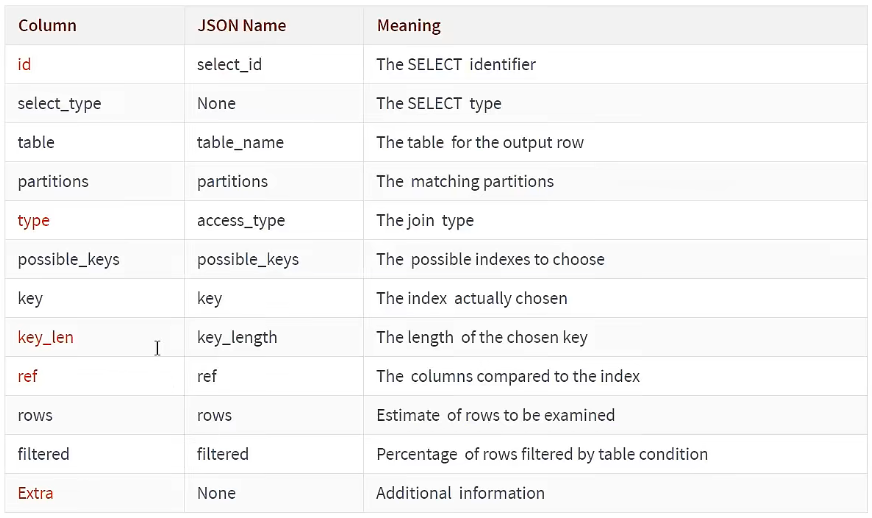Click the 'Column' table header
Image resolution: width=872 pixels, height=518 pixels.
[x=47, y=25]
